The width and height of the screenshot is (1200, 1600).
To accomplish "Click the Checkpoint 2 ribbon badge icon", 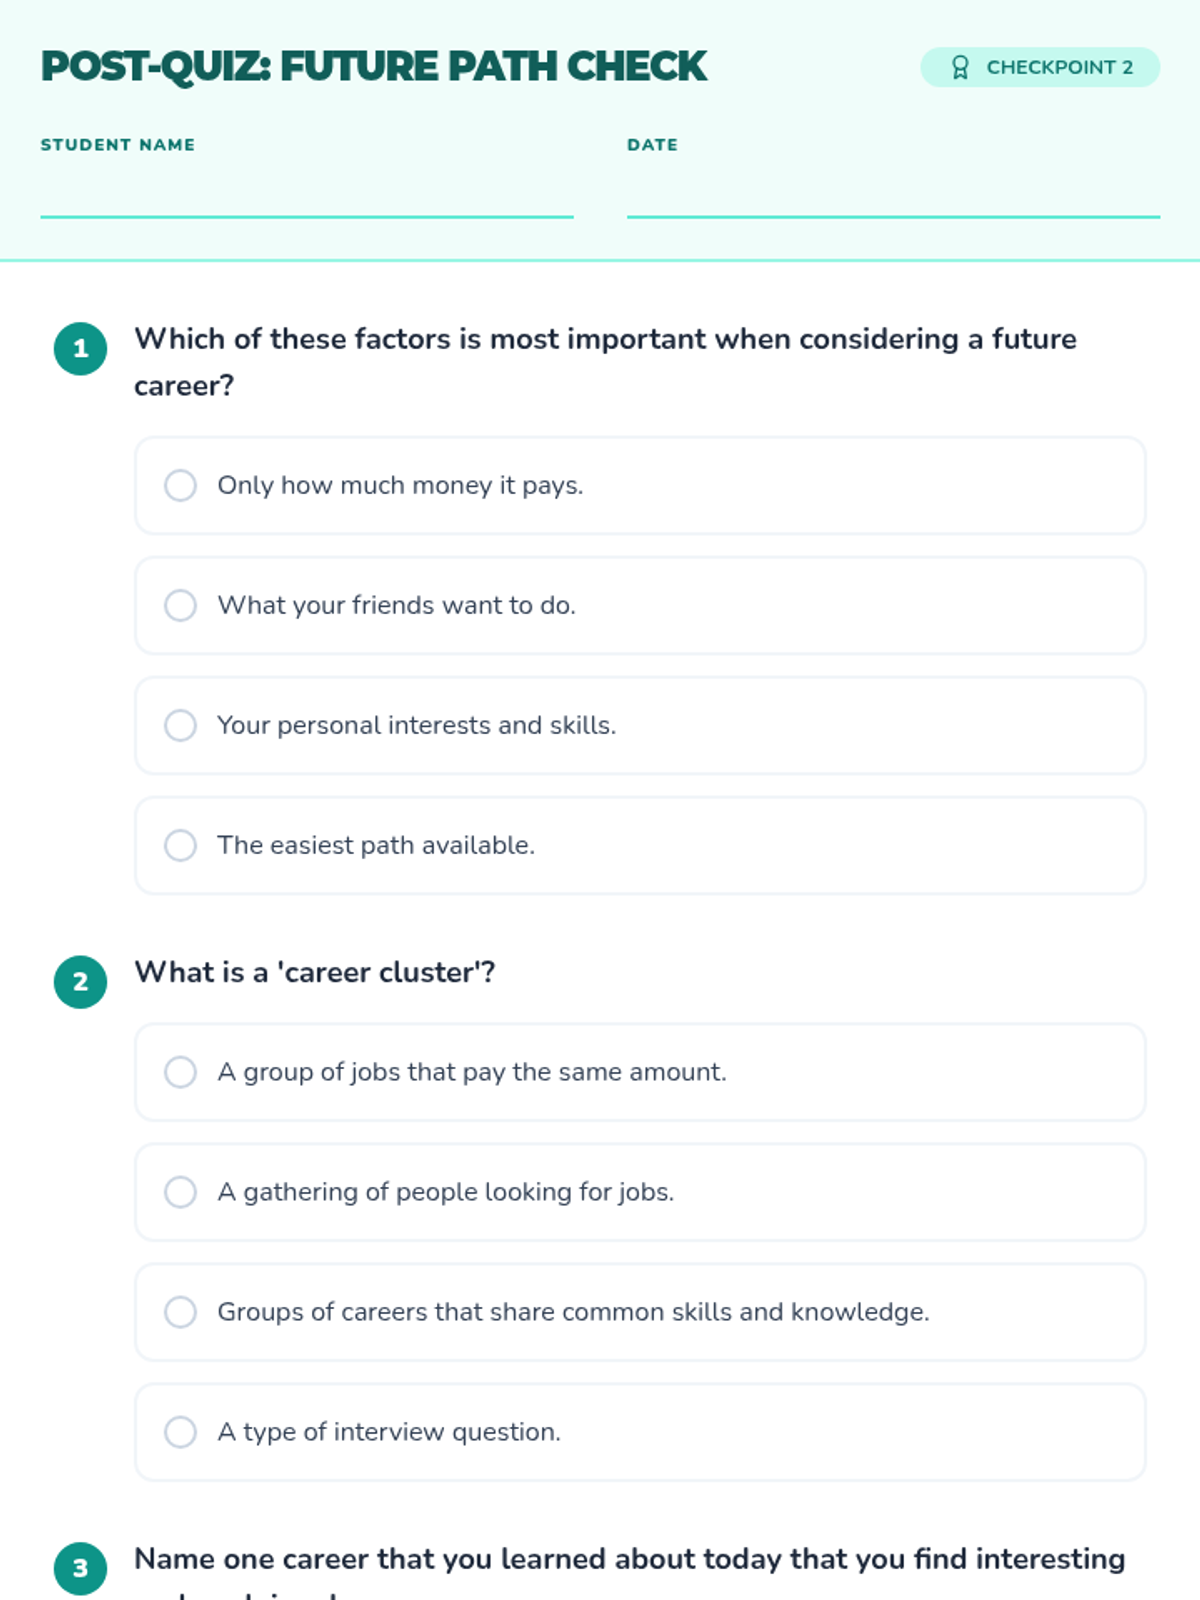I will point(960,67).
